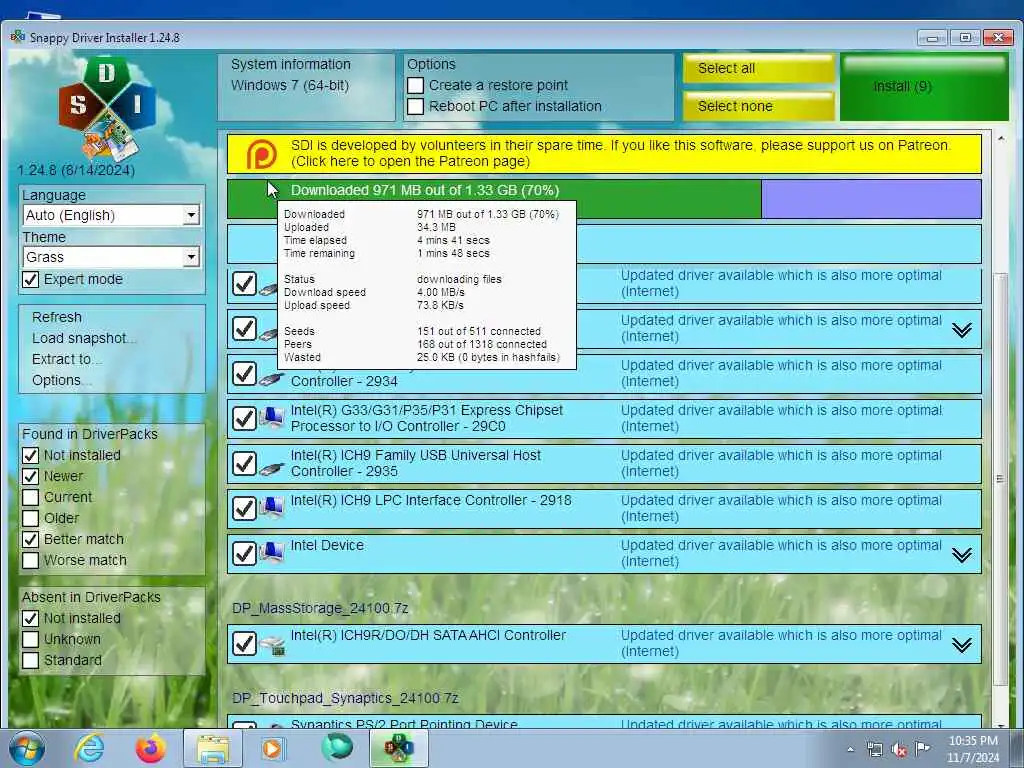Click the green globe taskbar icon
The height and width of the screenshot is (768, 1024).
click(336, 748)
